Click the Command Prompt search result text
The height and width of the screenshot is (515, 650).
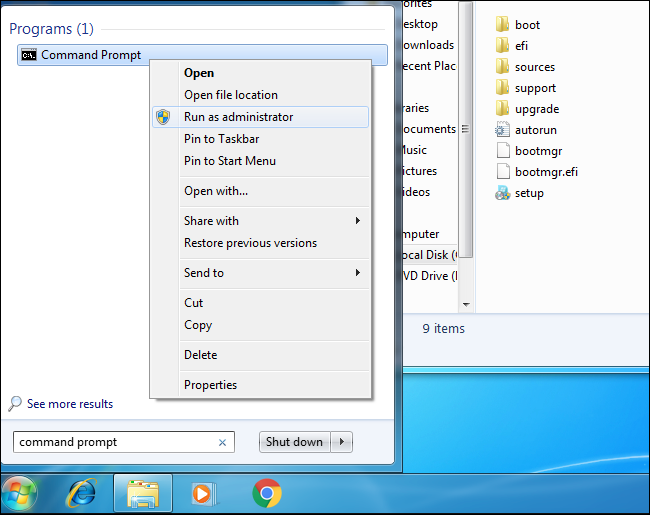pyautogui.click(x=91, y=55)
